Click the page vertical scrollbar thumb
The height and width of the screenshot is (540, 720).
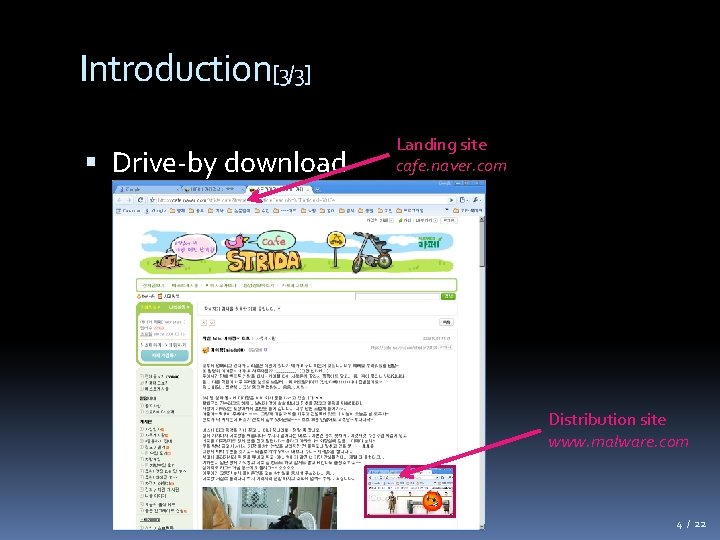click(x=482, y=244)
